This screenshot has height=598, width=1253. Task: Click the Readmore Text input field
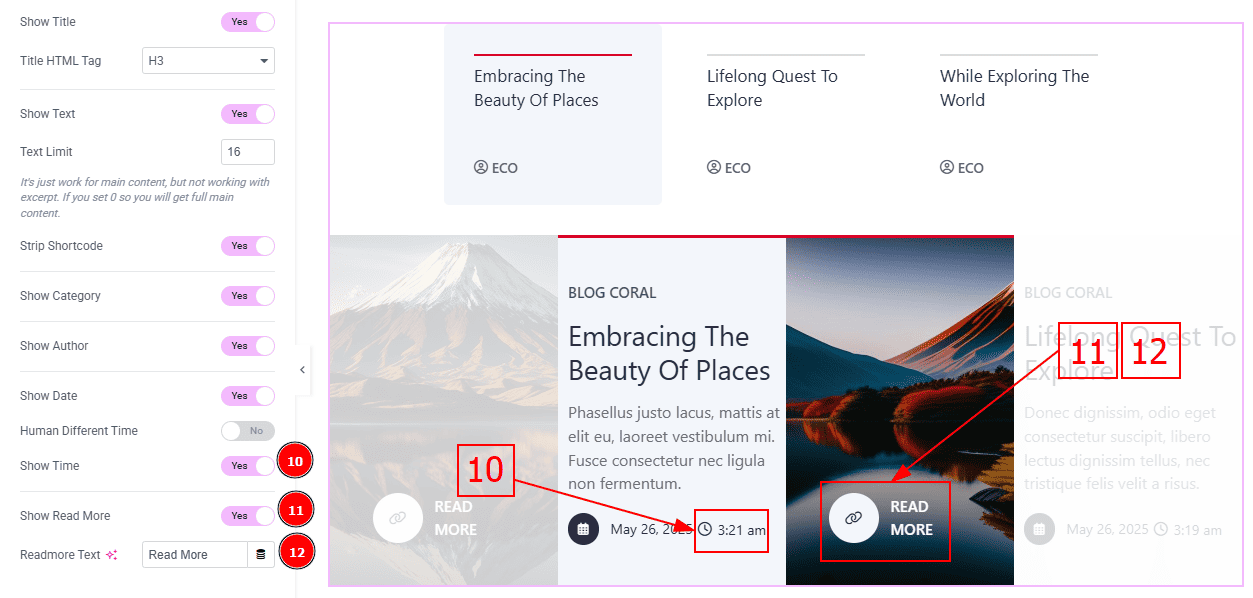[195, 555]
